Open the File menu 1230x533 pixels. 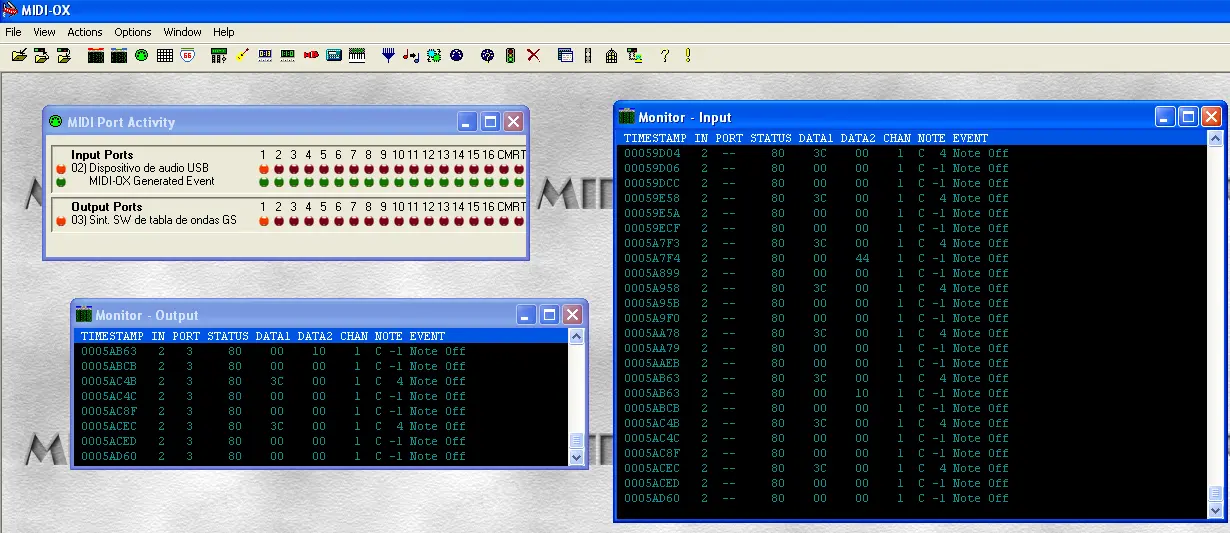click(13, 32)
